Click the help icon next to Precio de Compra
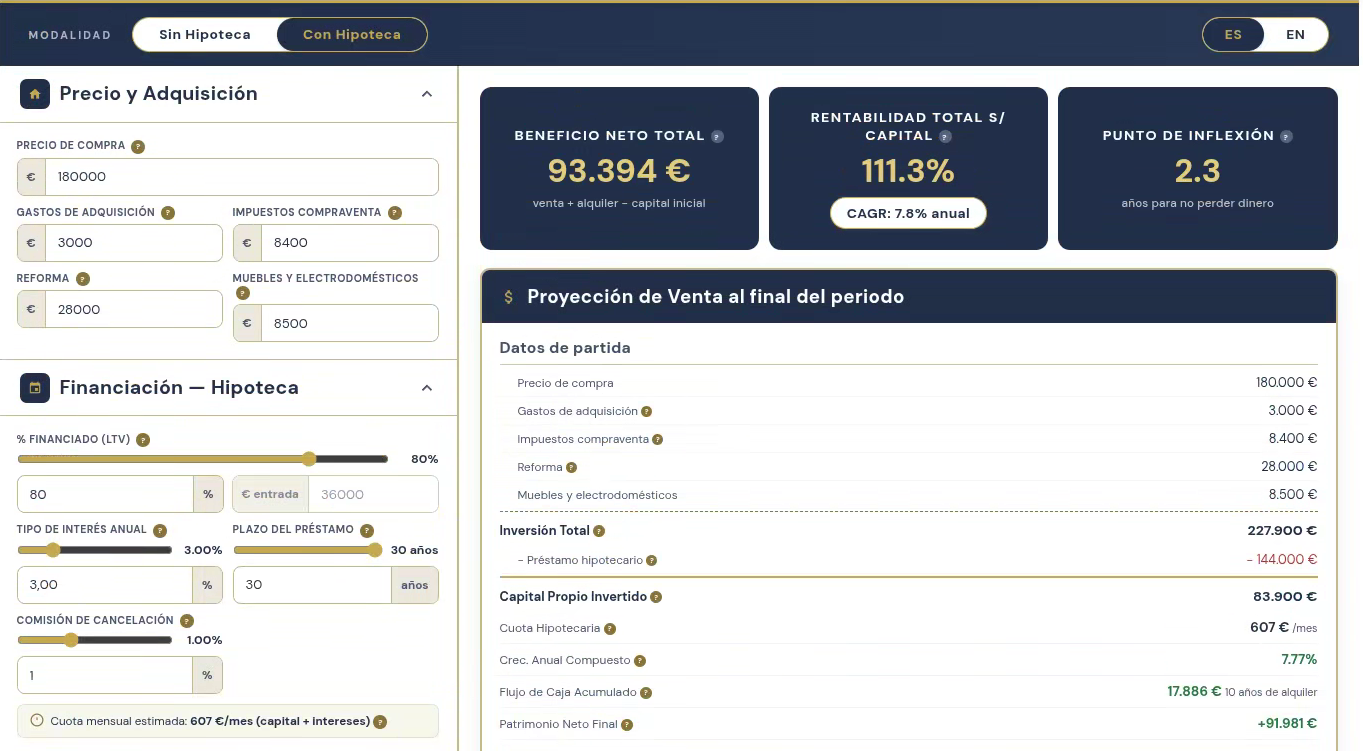 (x=138, y=146)
